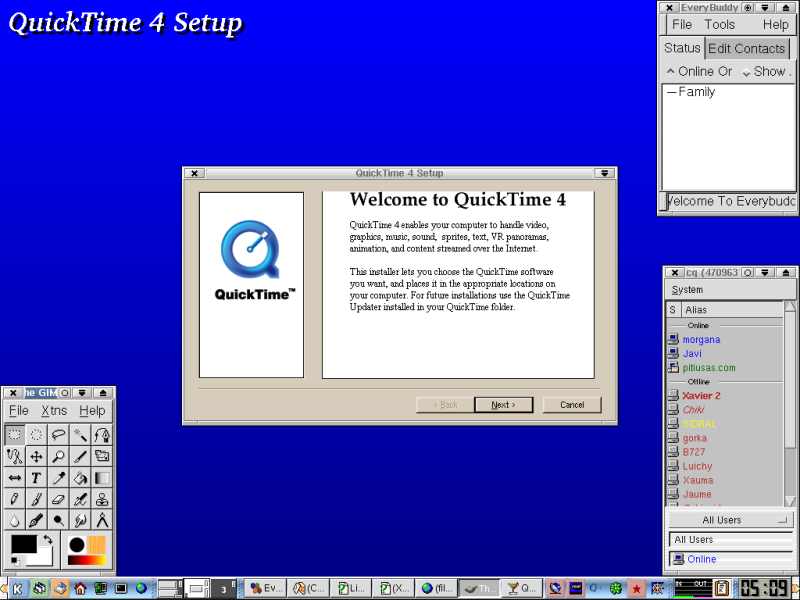This screenshot has height=600, width=800.
Task: Select the Transform tool in GIMP
Action: (x=102, y=456)
